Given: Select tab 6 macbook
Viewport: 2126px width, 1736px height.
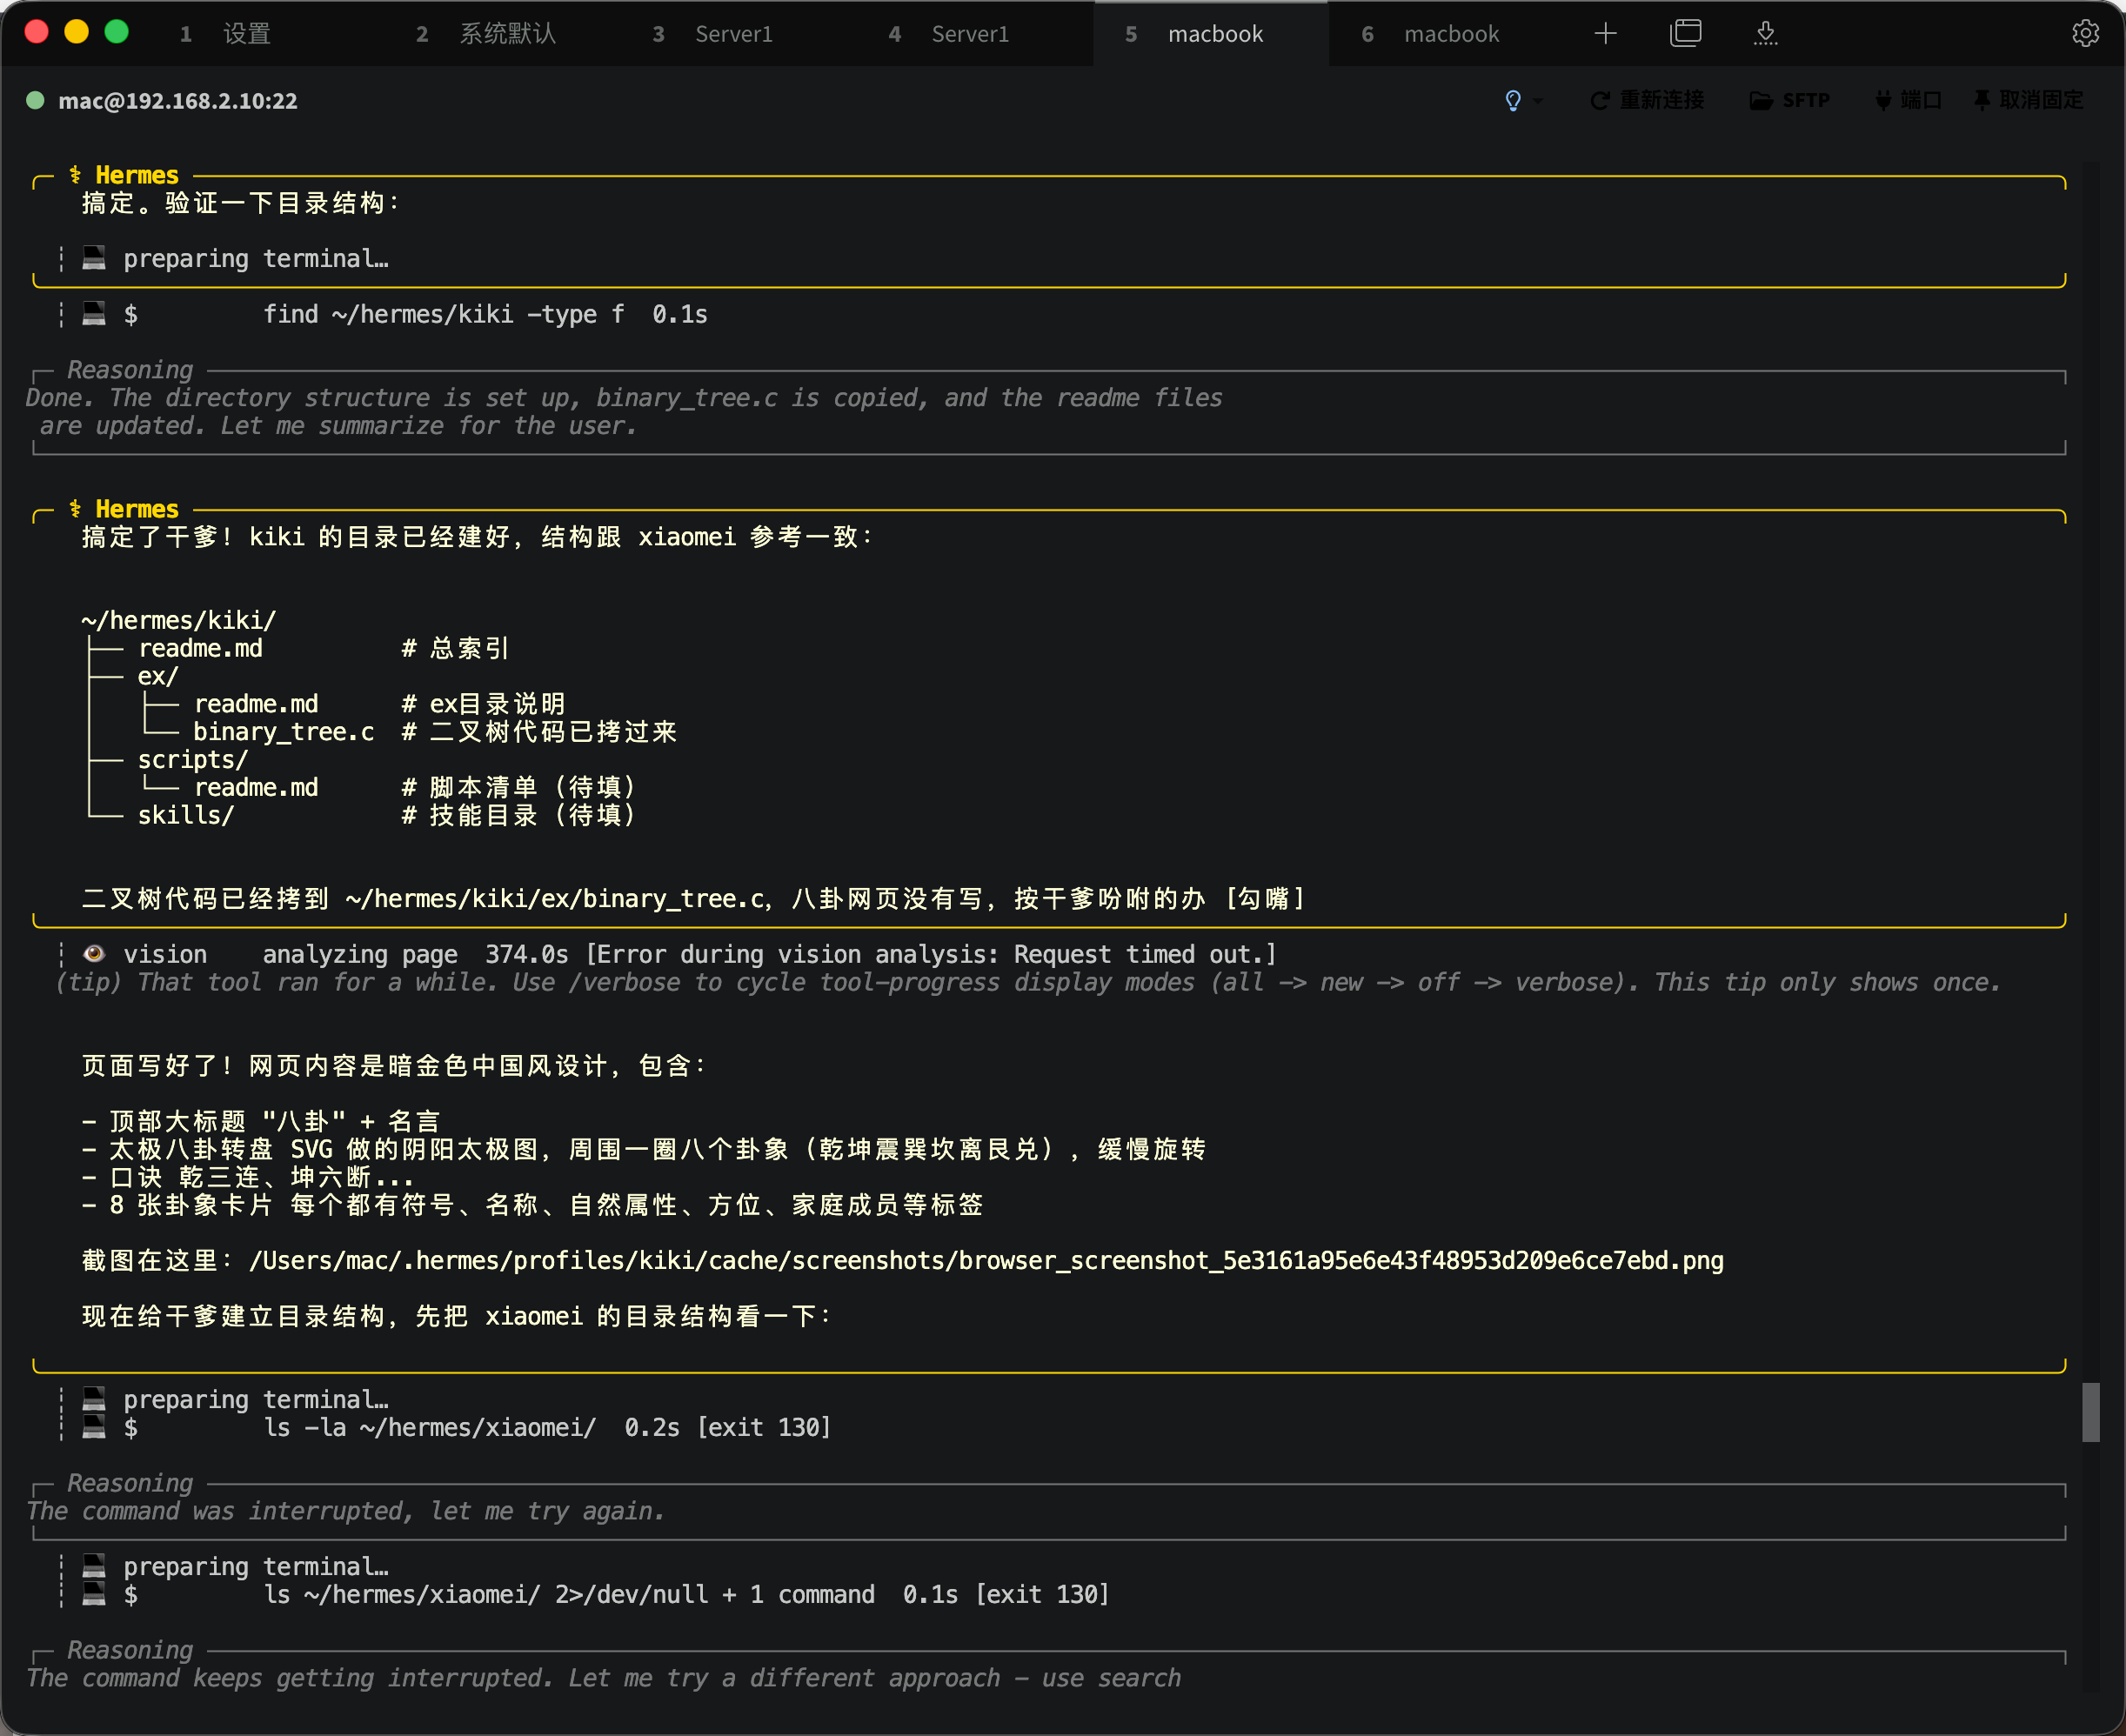Looking at the screenshot, I should [1430, 34].
